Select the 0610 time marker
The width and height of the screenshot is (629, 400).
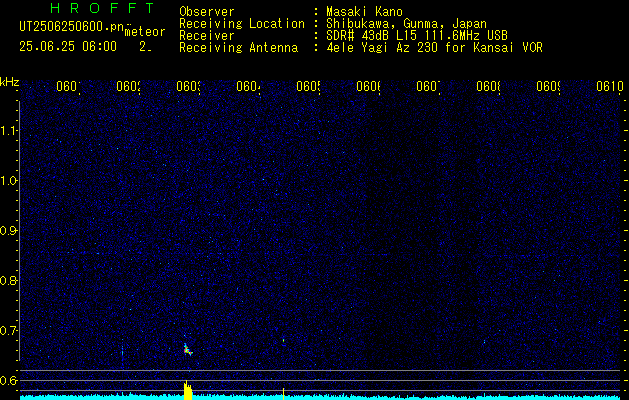(x=610, y=87)
